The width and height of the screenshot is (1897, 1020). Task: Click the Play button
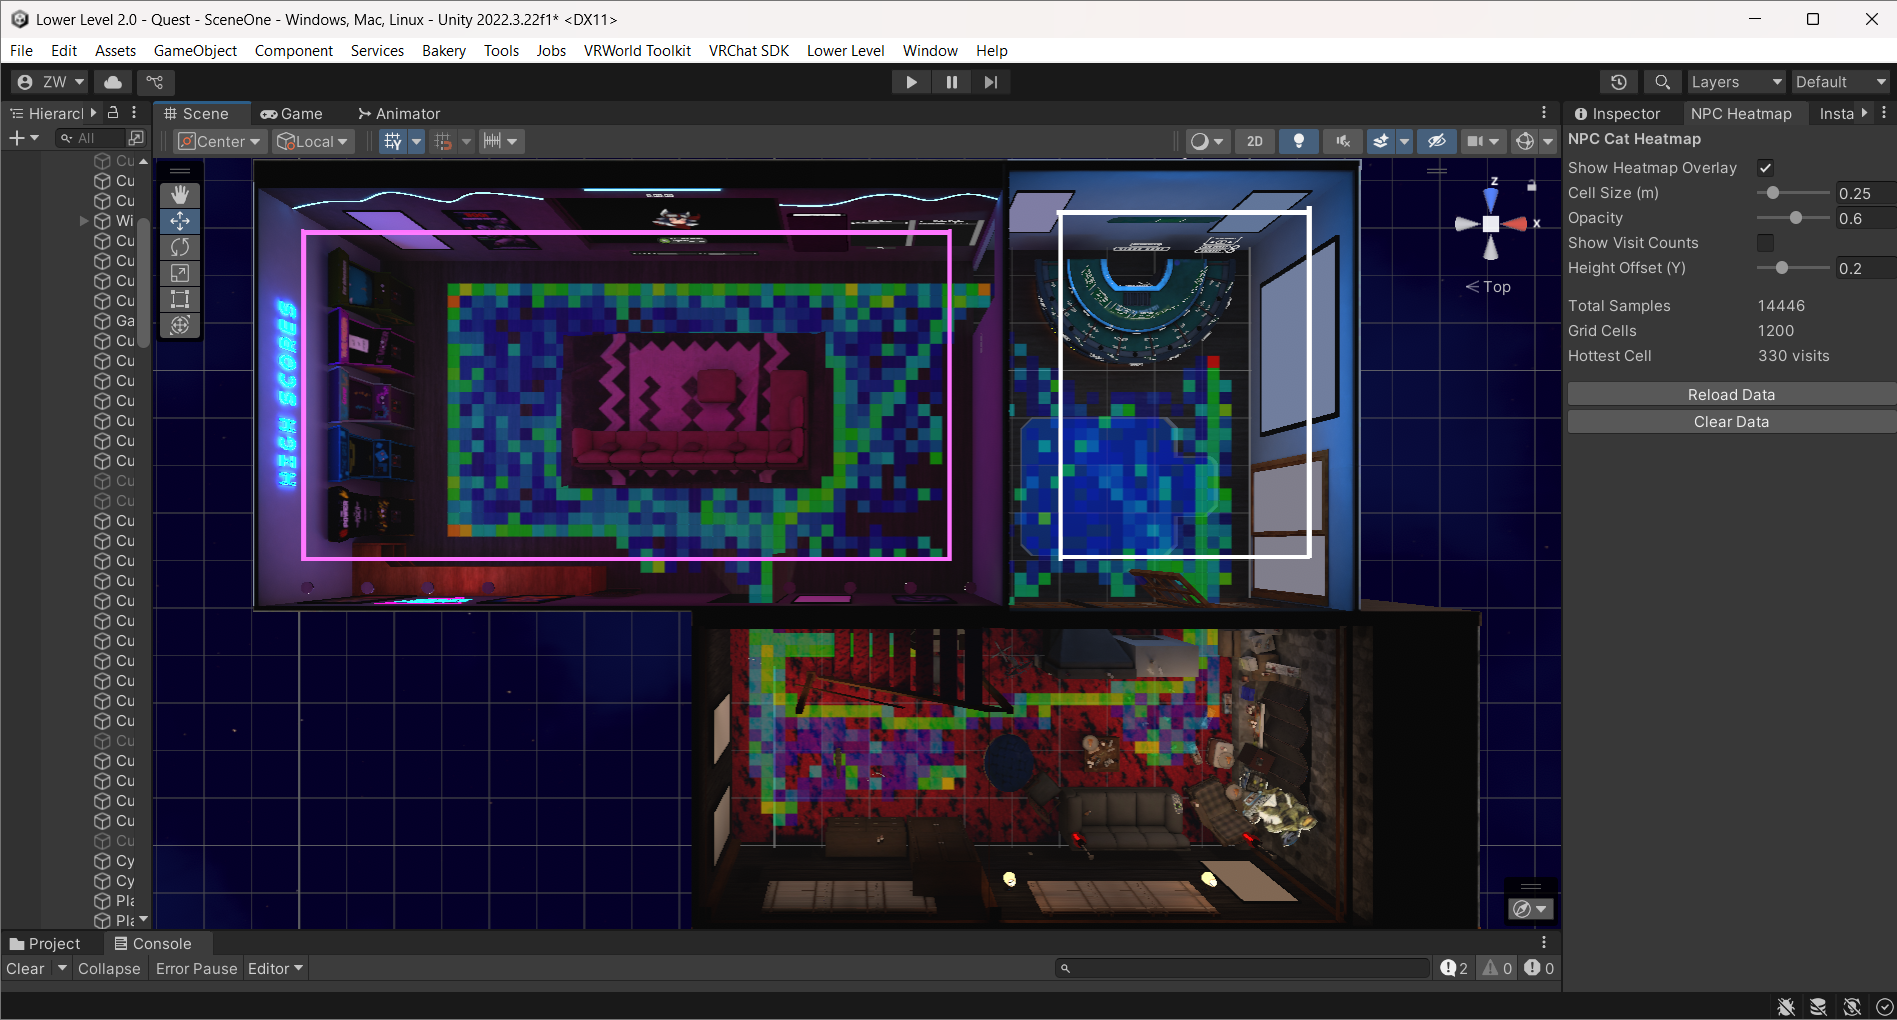pyautogui.click(x=911, y=82)
